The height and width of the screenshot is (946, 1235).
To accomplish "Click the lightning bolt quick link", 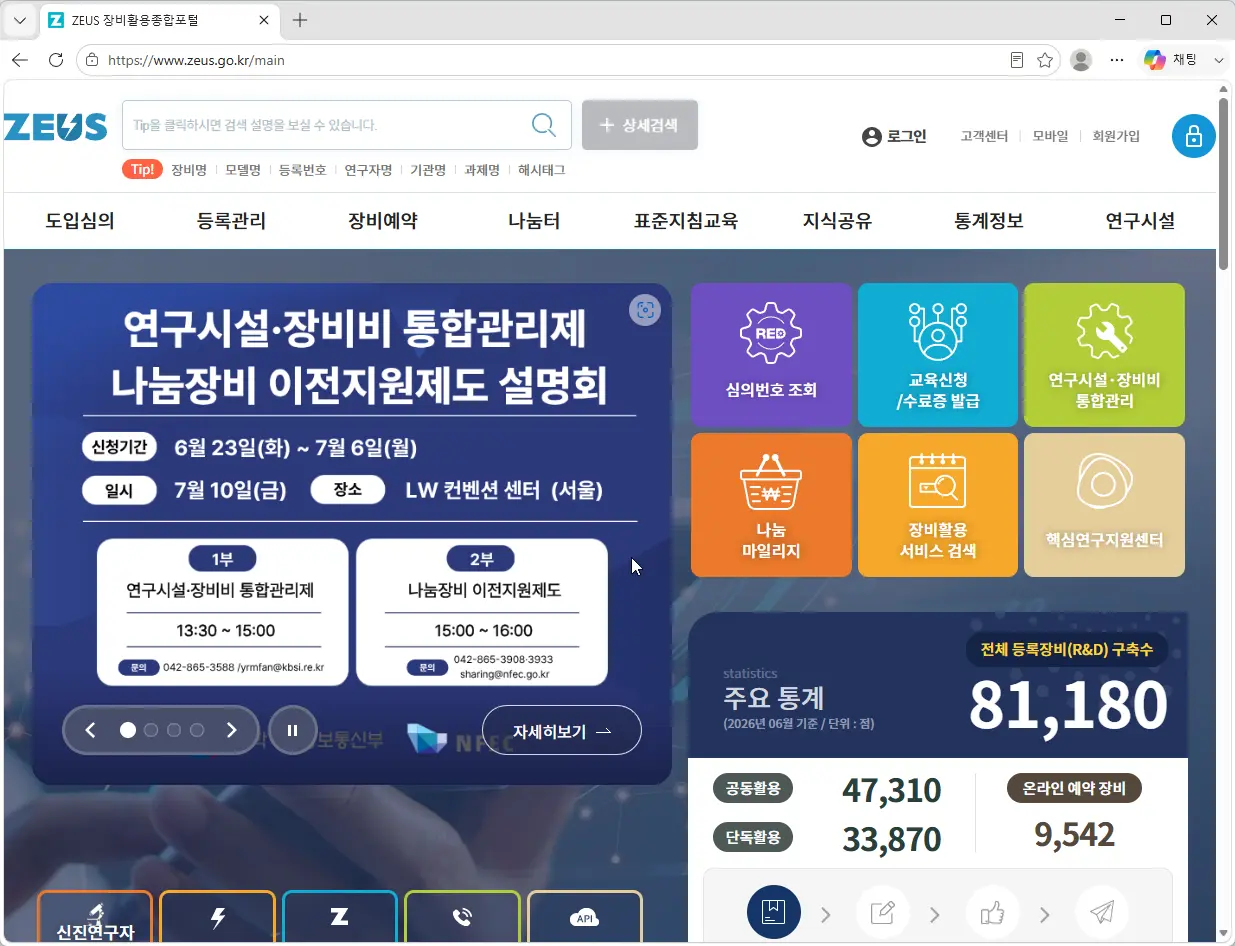I will (x=217, y=918).
